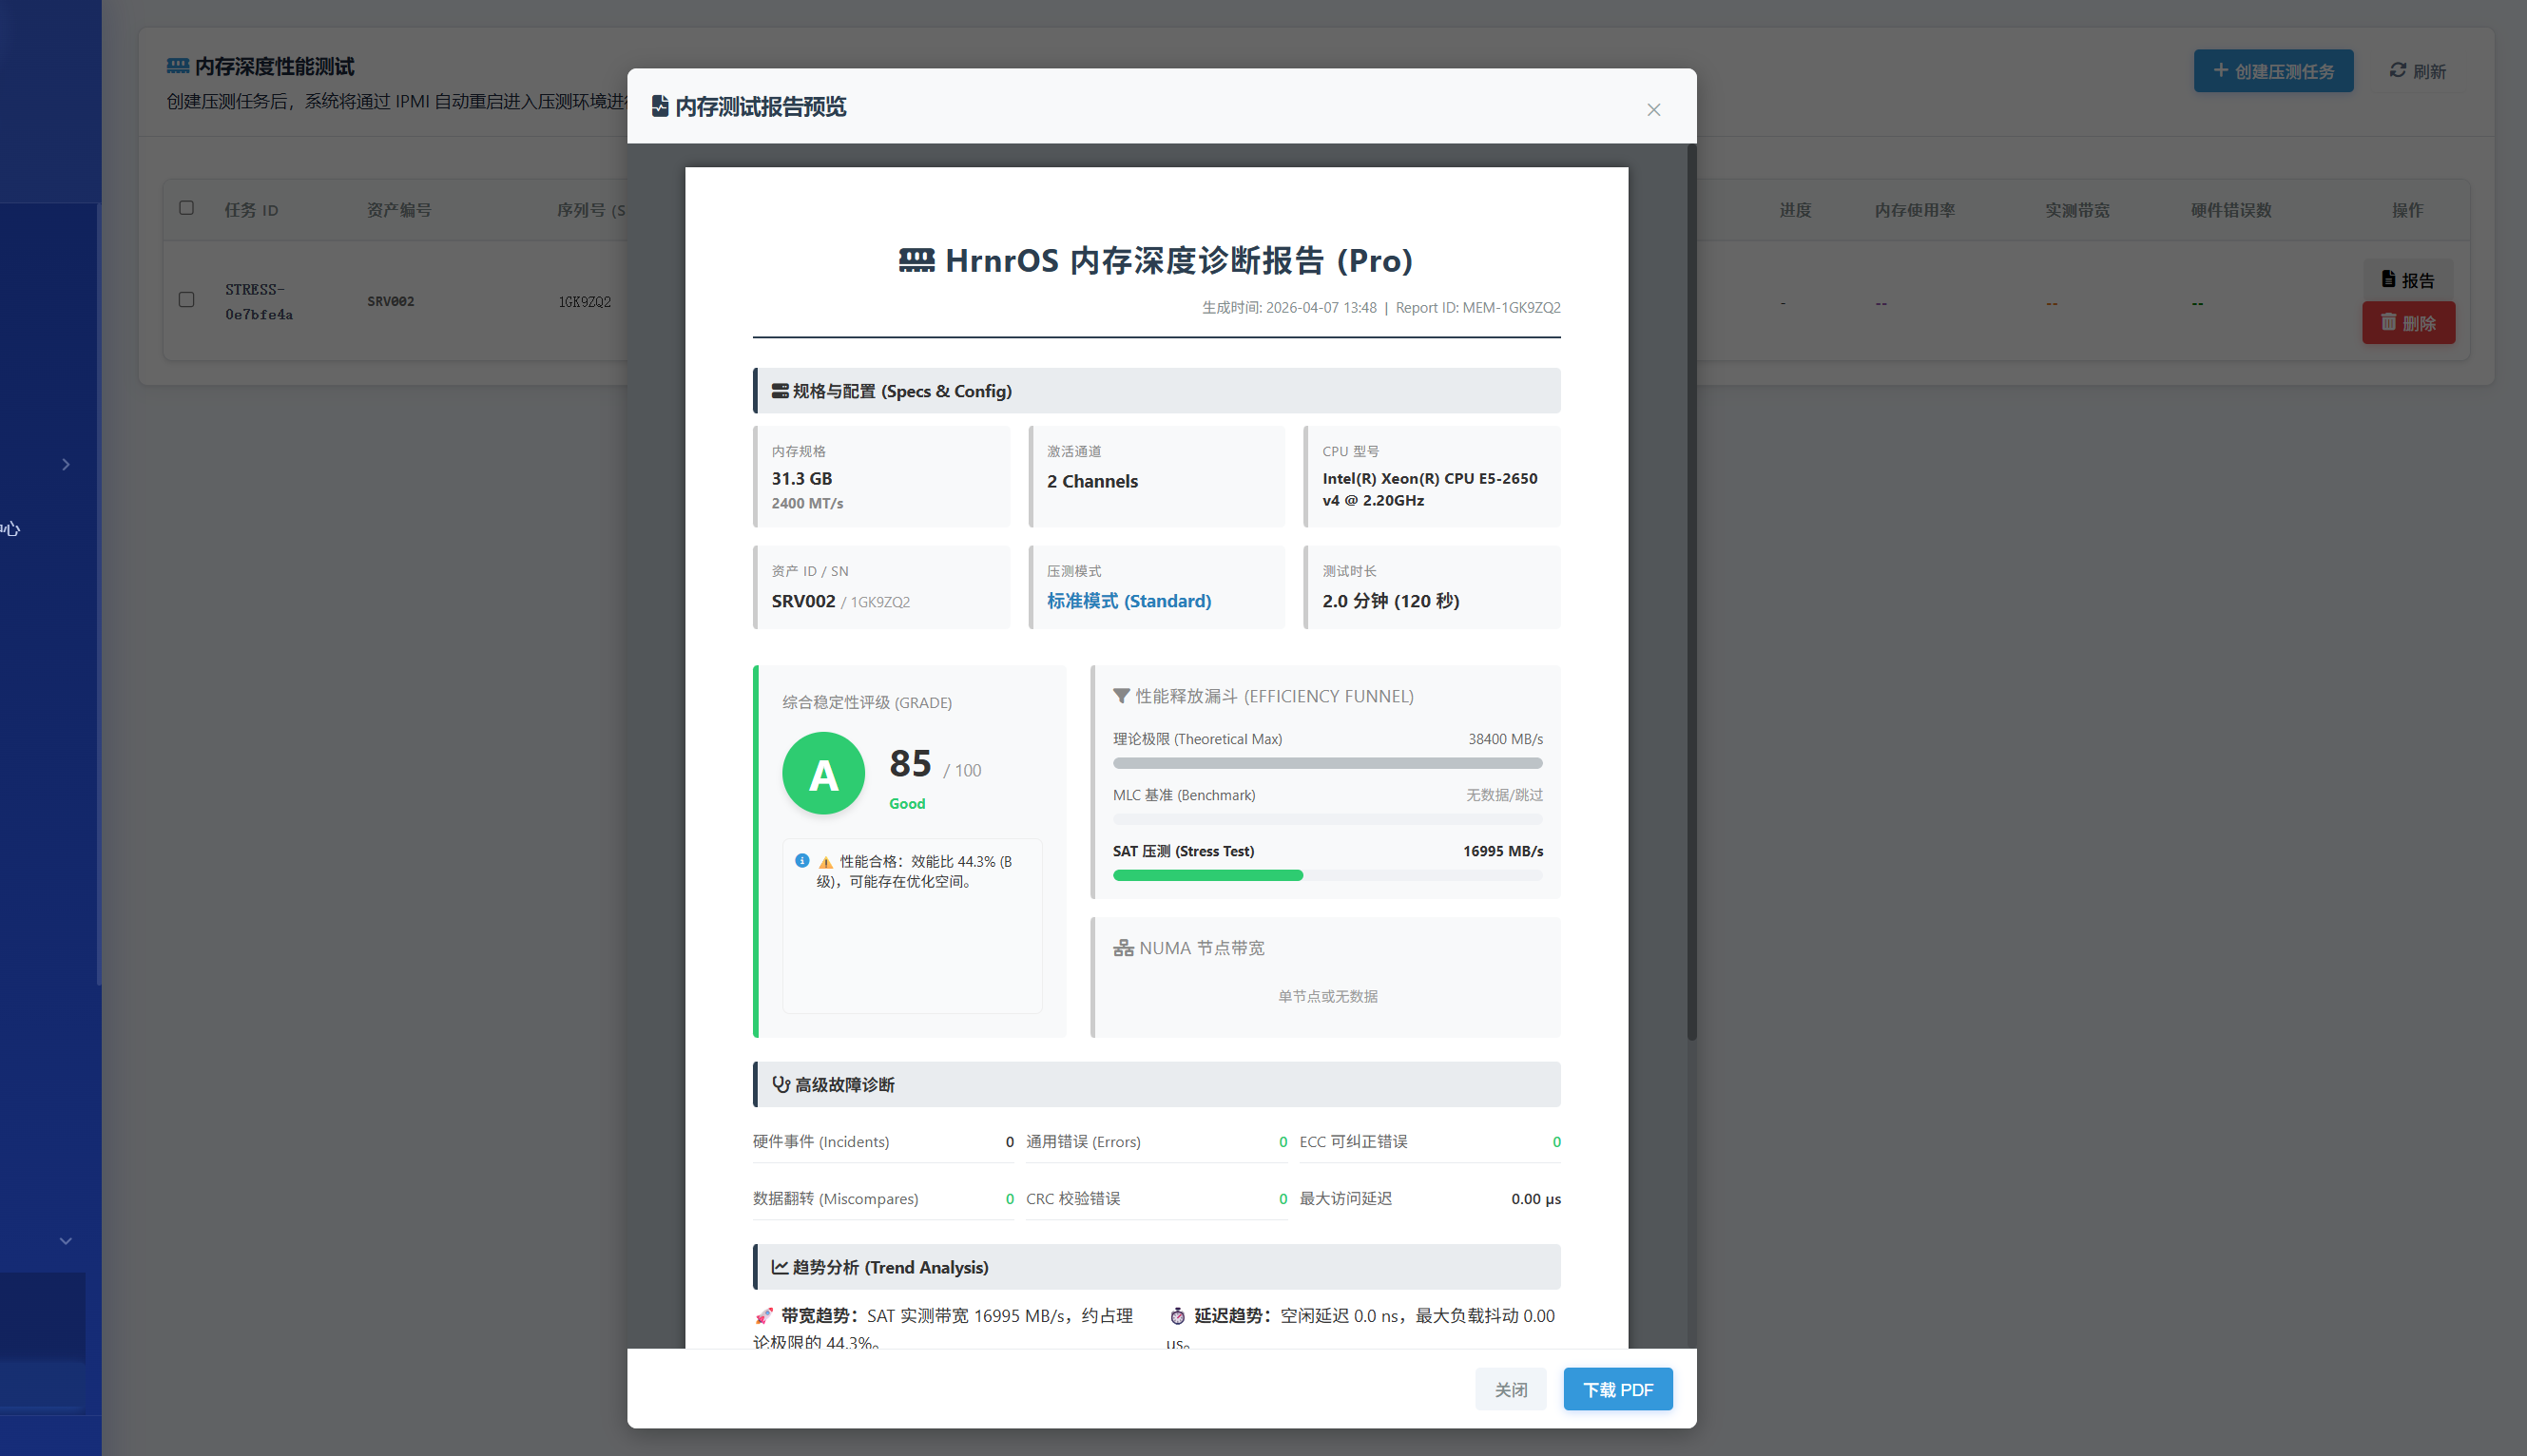Viewport: 2527px width, 1456px height.
Task: Expand the sidebar using the right chevron
Action: coord(66,464)
